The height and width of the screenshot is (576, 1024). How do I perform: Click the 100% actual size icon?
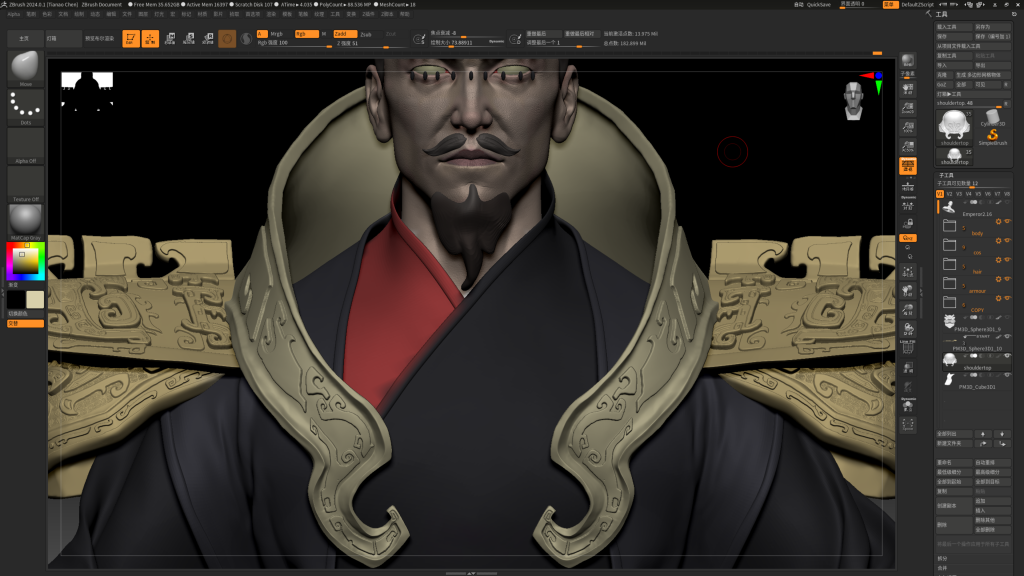click(908, 127)
